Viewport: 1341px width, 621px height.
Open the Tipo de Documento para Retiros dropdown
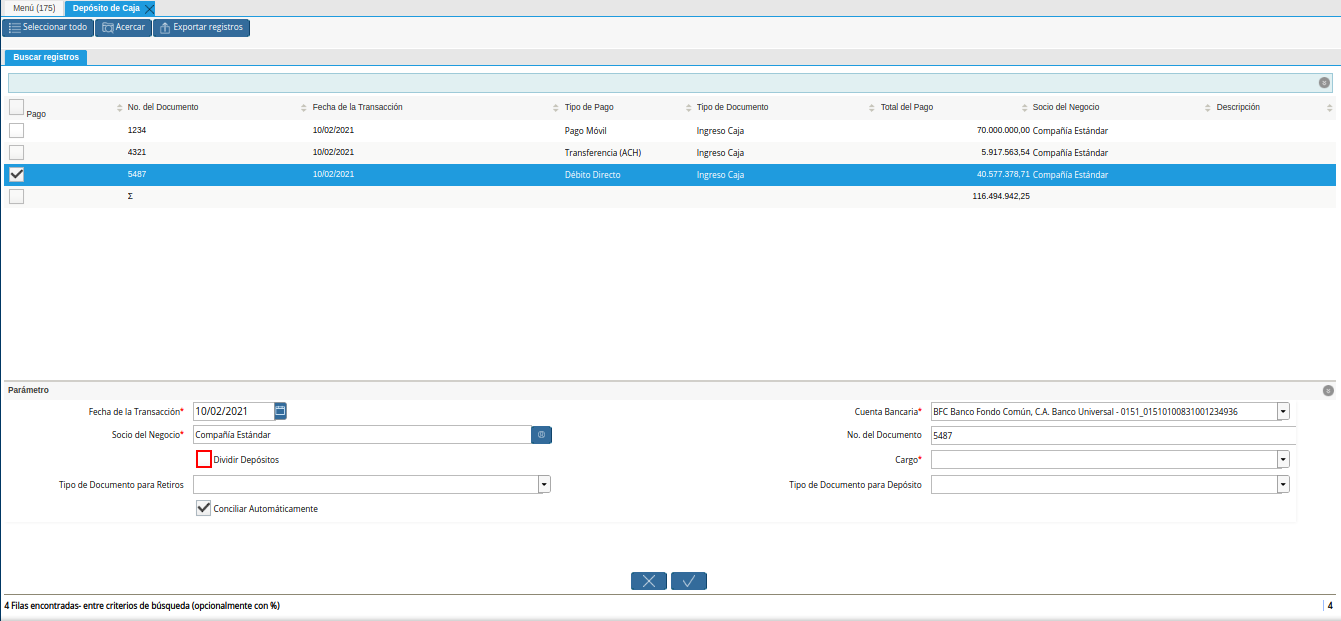point(544,484)
